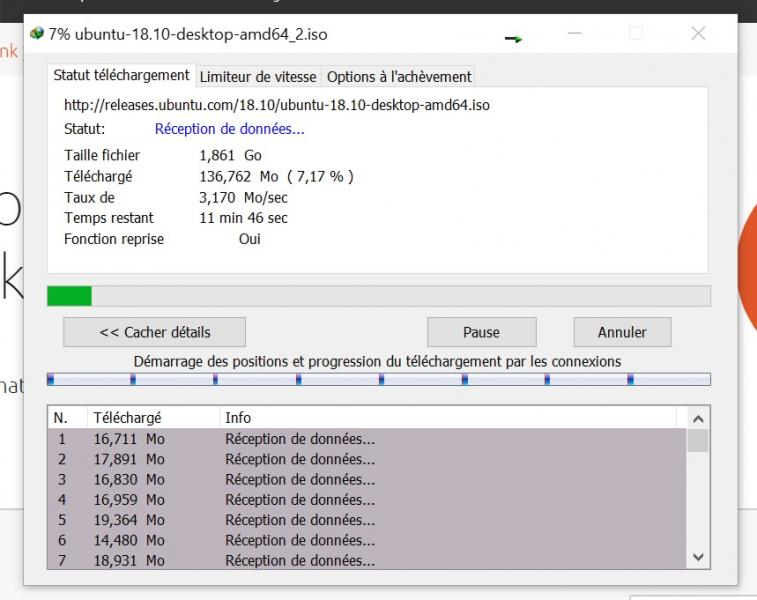The image size is (757, 600).
Task: Click the connections list scrollbar thumb
Action: tap(698, 441)
